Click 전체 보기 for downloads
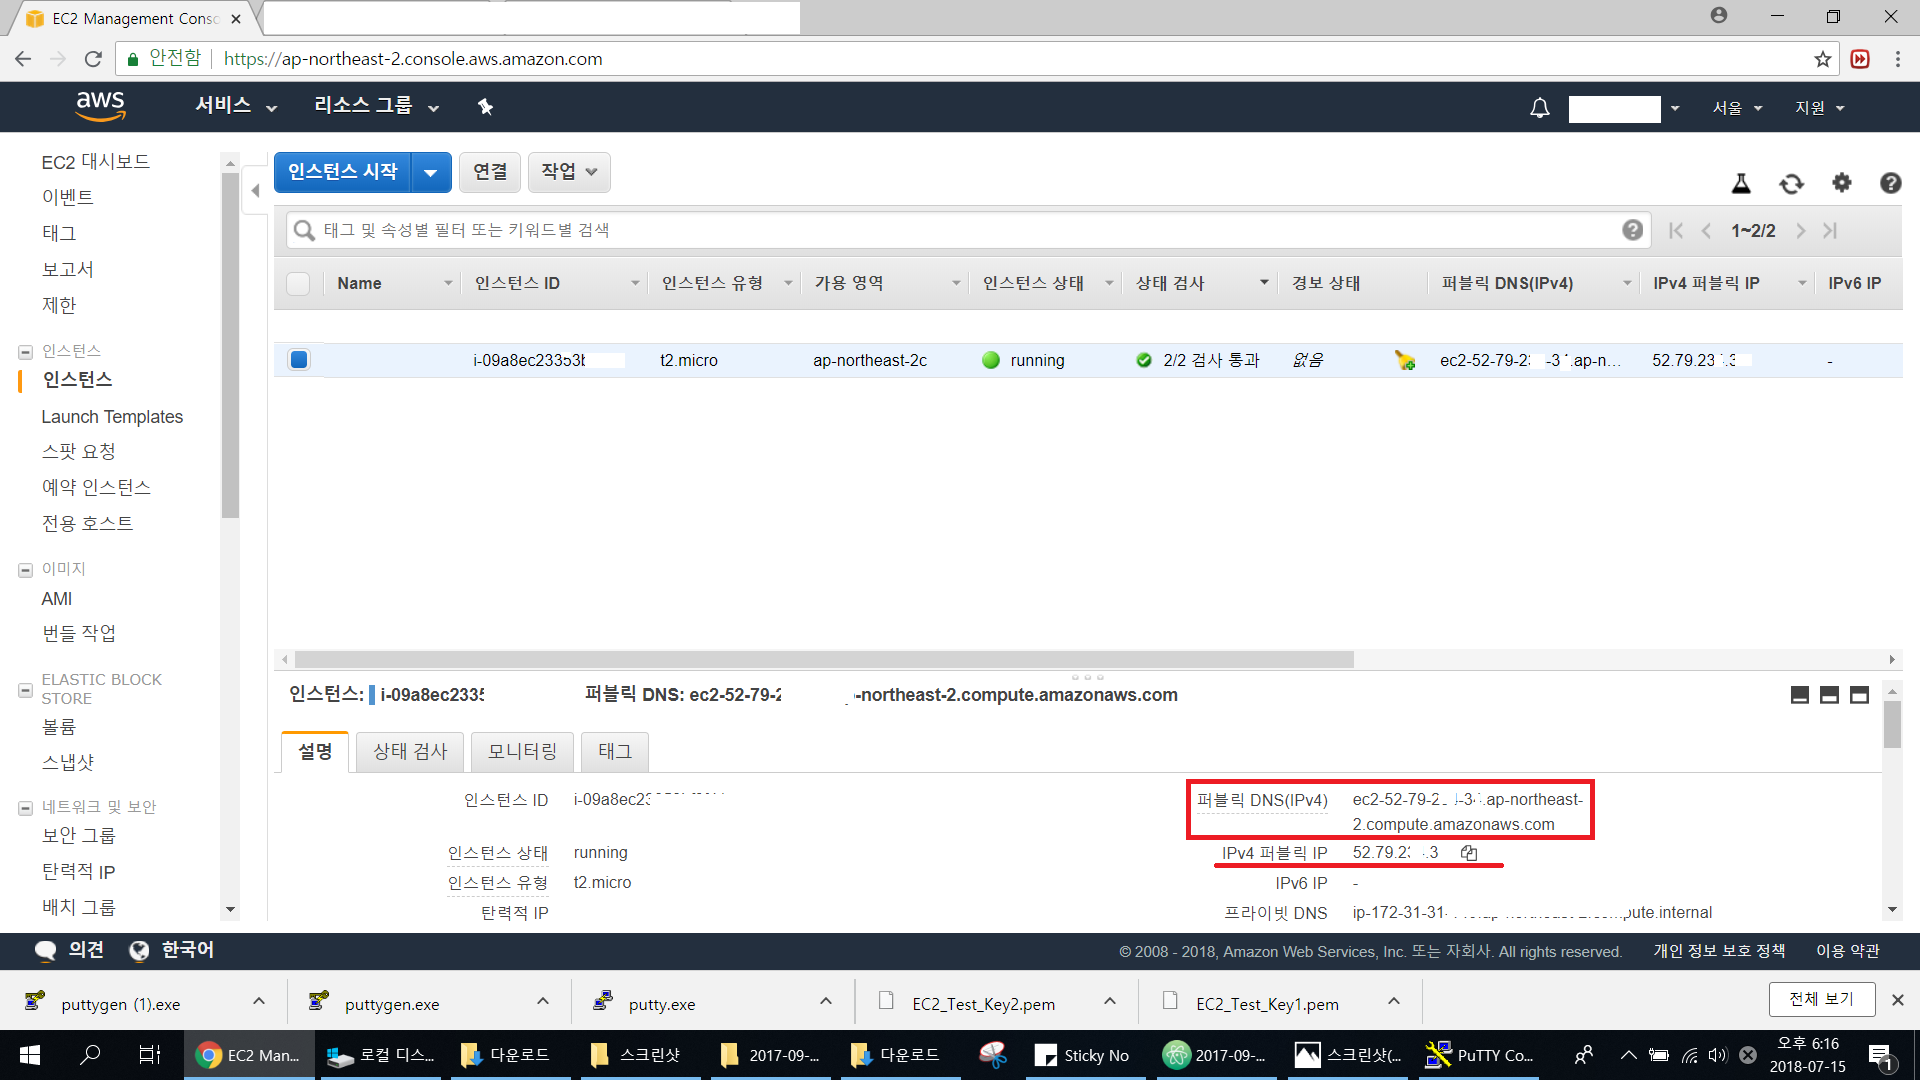This screenshot has height=1080, width=1920. pos(1821,1000)
